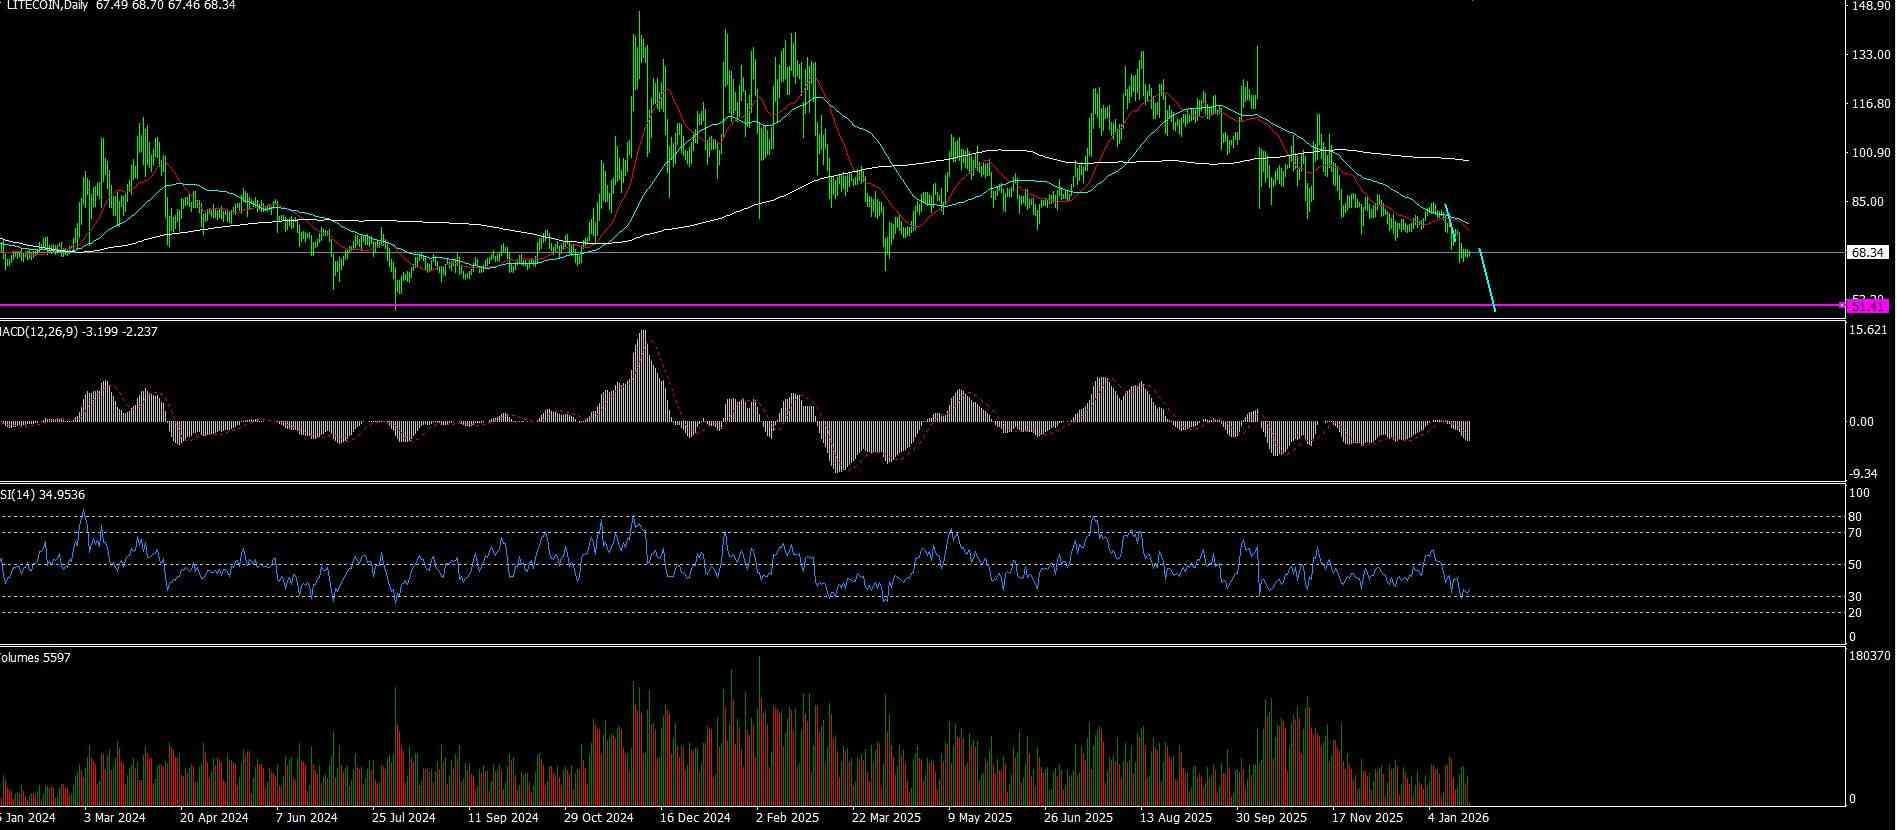Click the 26 Jun 2025 date label
The width and height of the screenshot is (1897, 830).
coord(1079,818)
